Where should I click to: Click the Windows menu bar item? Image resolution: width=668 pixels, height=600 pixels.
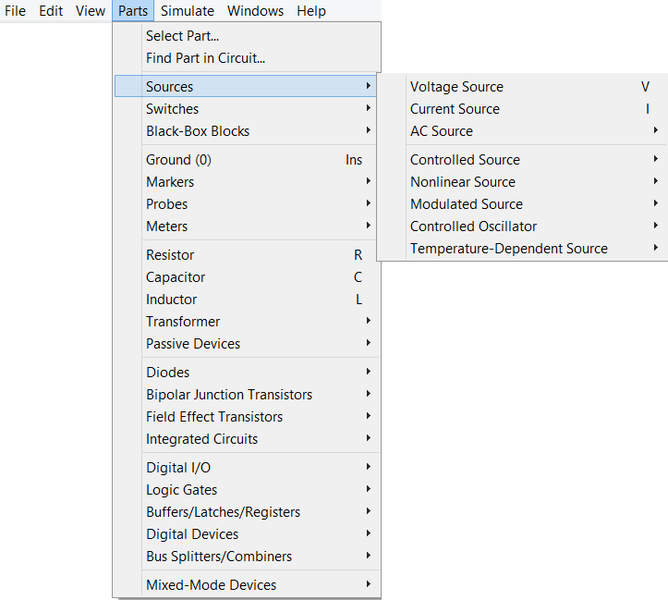point(255,11)
